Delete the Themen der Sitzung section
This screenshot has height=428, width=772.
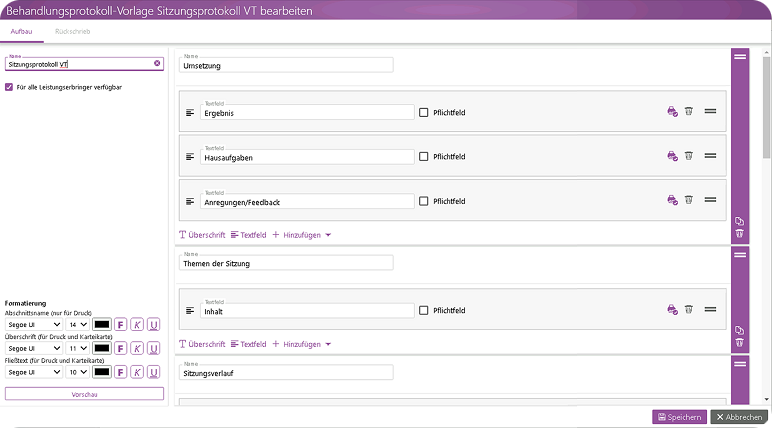[x=739, y=343]
